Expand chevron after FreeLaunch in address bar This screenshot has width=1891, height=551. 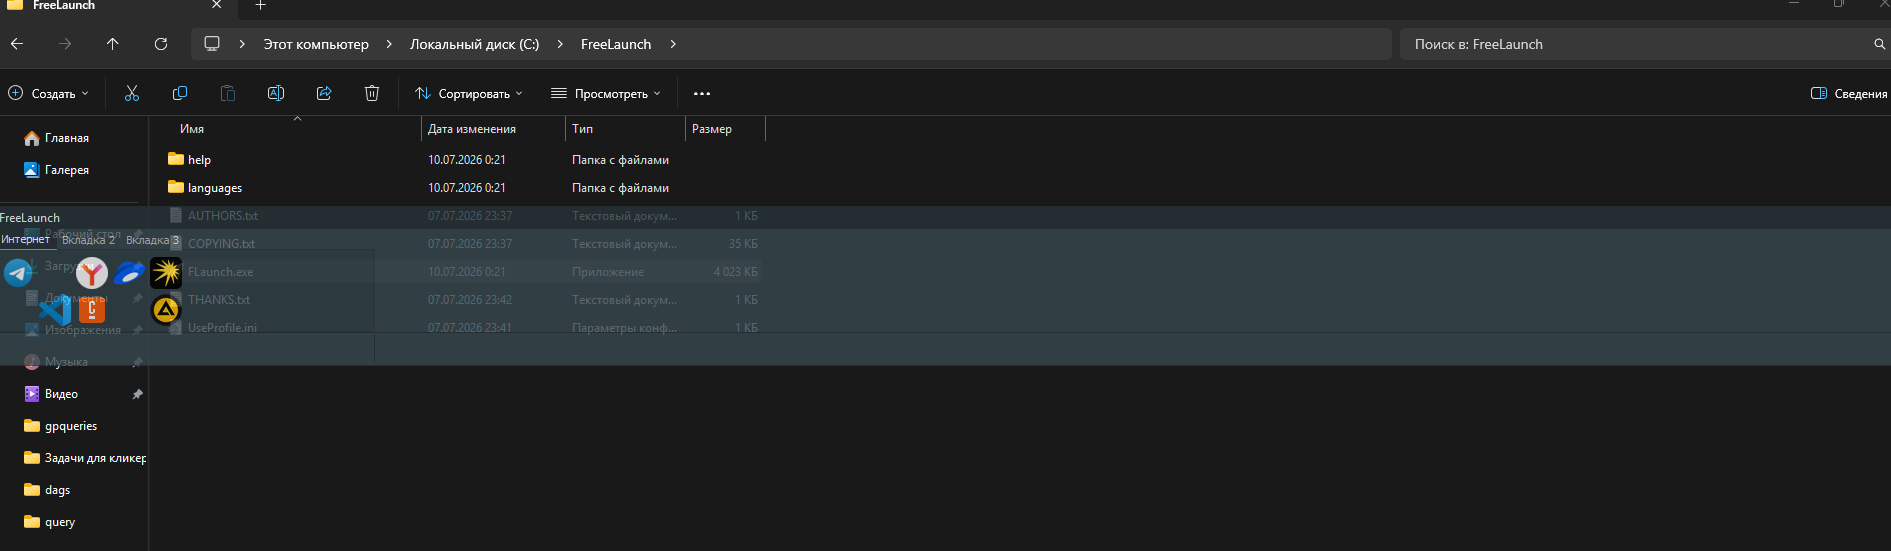click(673, 44)
